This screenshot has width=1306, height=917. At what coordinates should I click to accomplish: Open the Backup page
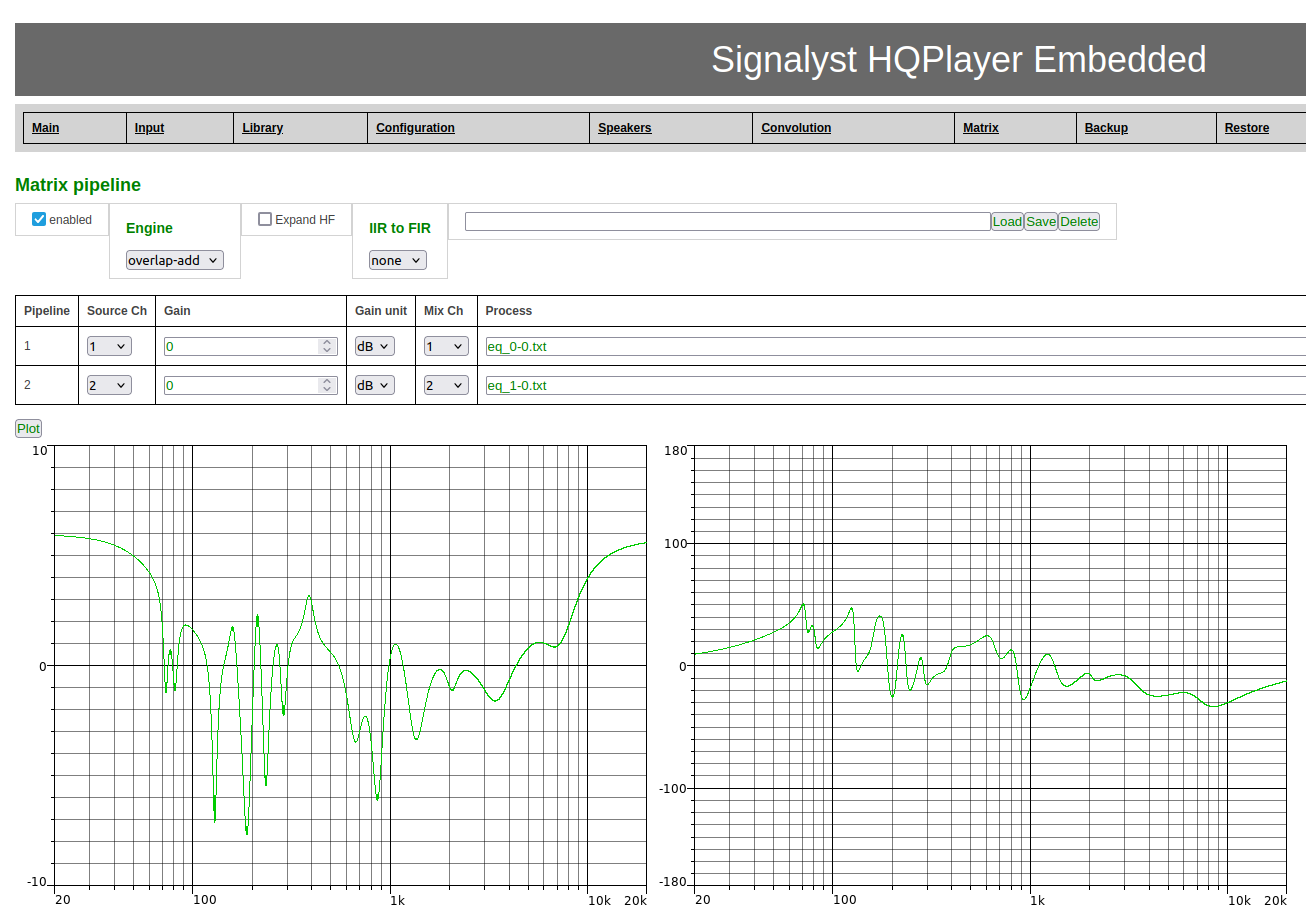pyautogui.click(x=1106, y=128)
